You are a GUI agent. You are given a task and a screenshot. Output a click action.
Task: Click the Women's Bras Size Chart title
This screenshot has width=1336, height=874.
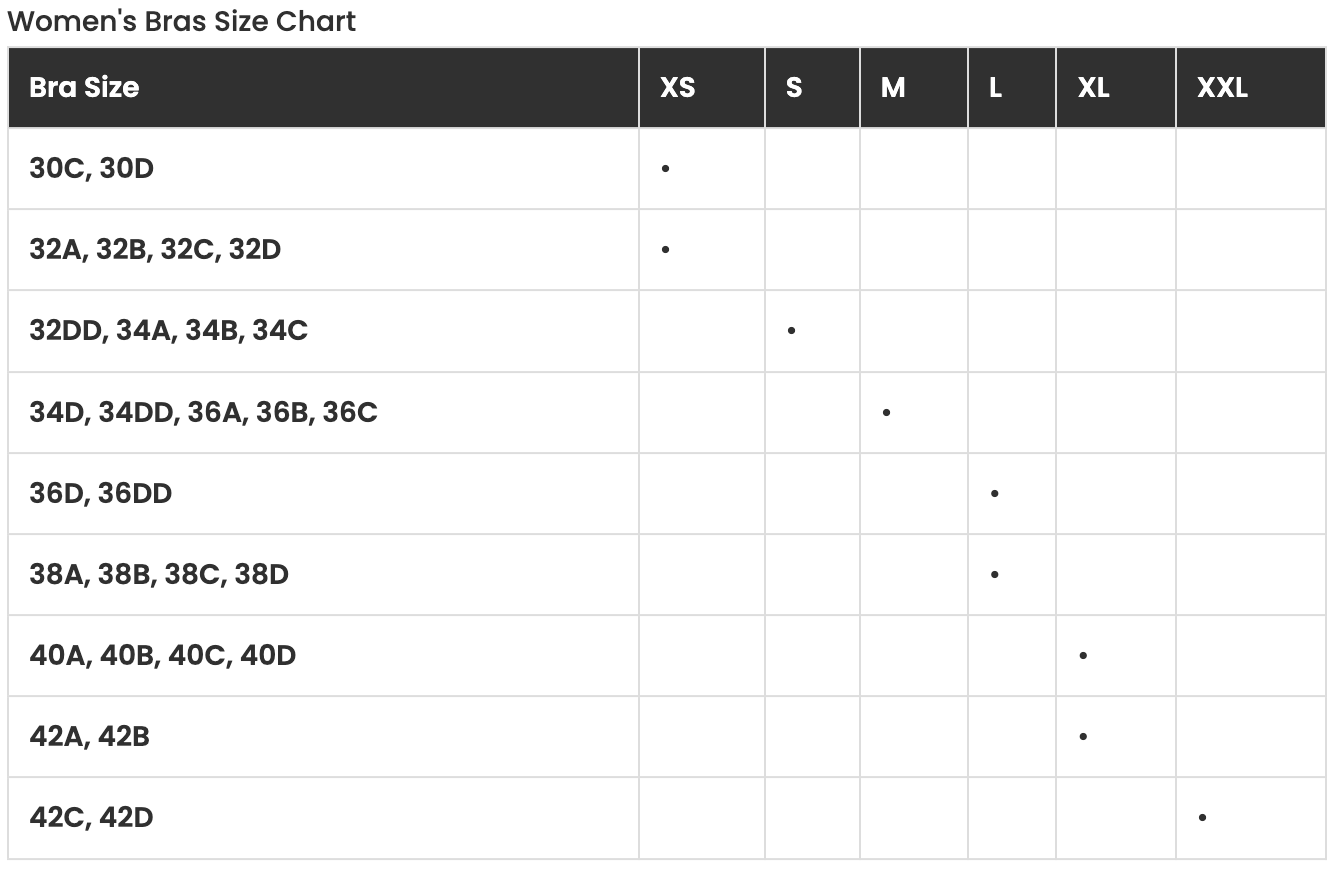click(181, 21)
